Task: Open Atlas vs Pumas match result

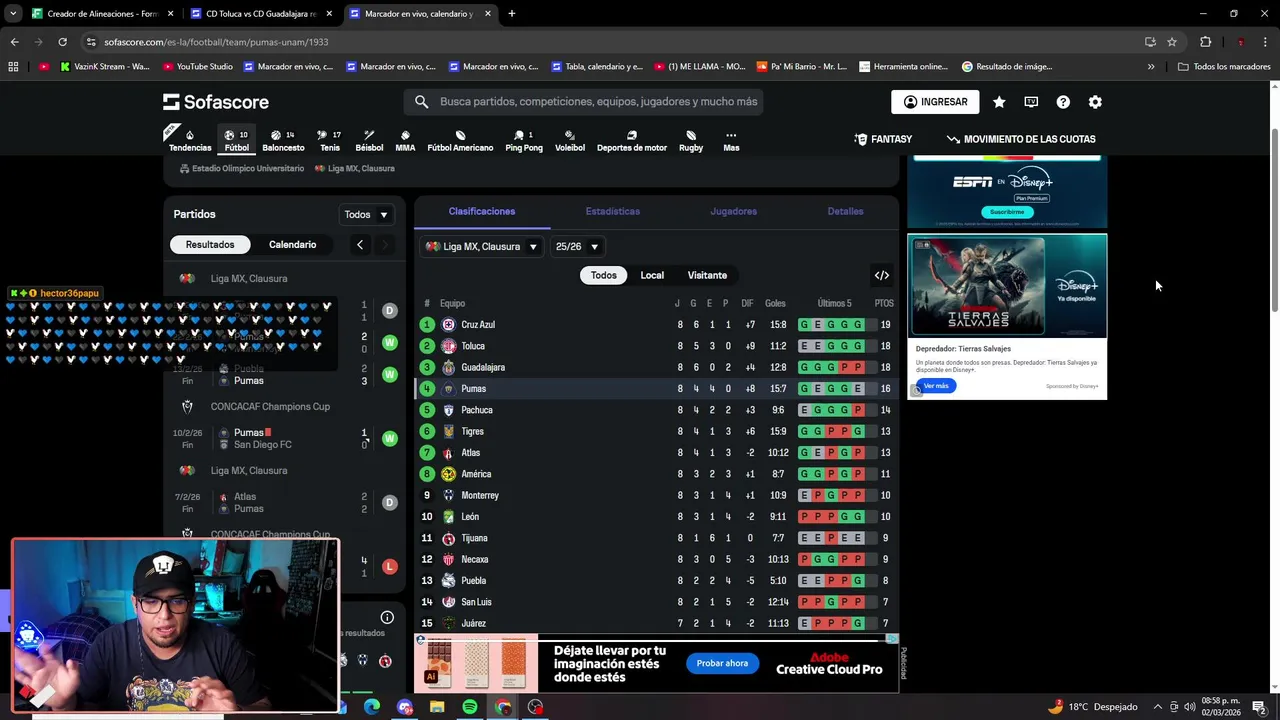Action: tap(285, 503)
